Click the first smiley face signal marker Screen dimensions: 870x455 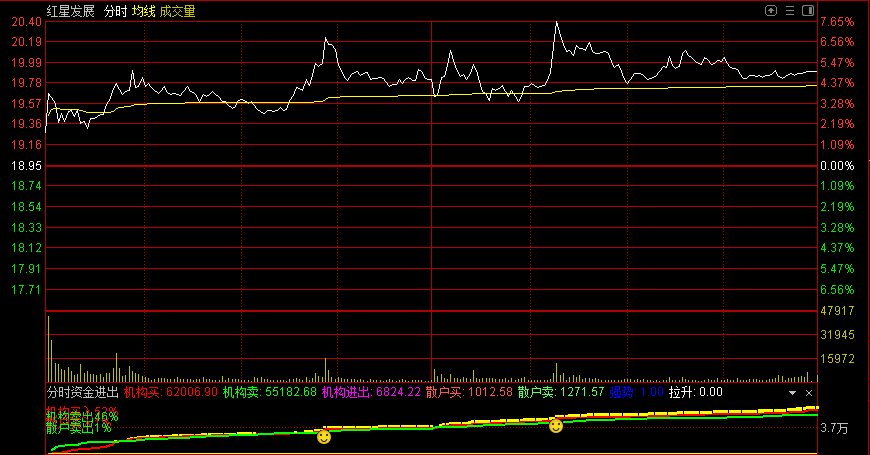pos(324,437)
